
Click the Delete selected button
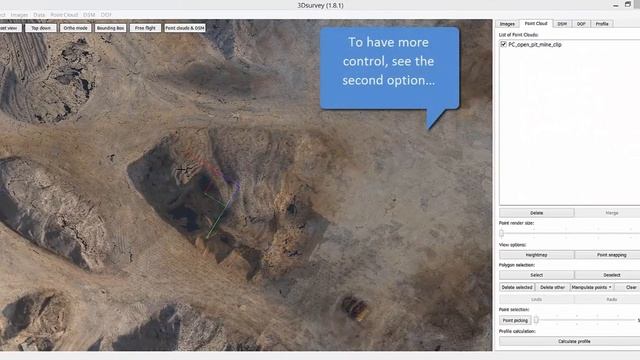[517, 287]
